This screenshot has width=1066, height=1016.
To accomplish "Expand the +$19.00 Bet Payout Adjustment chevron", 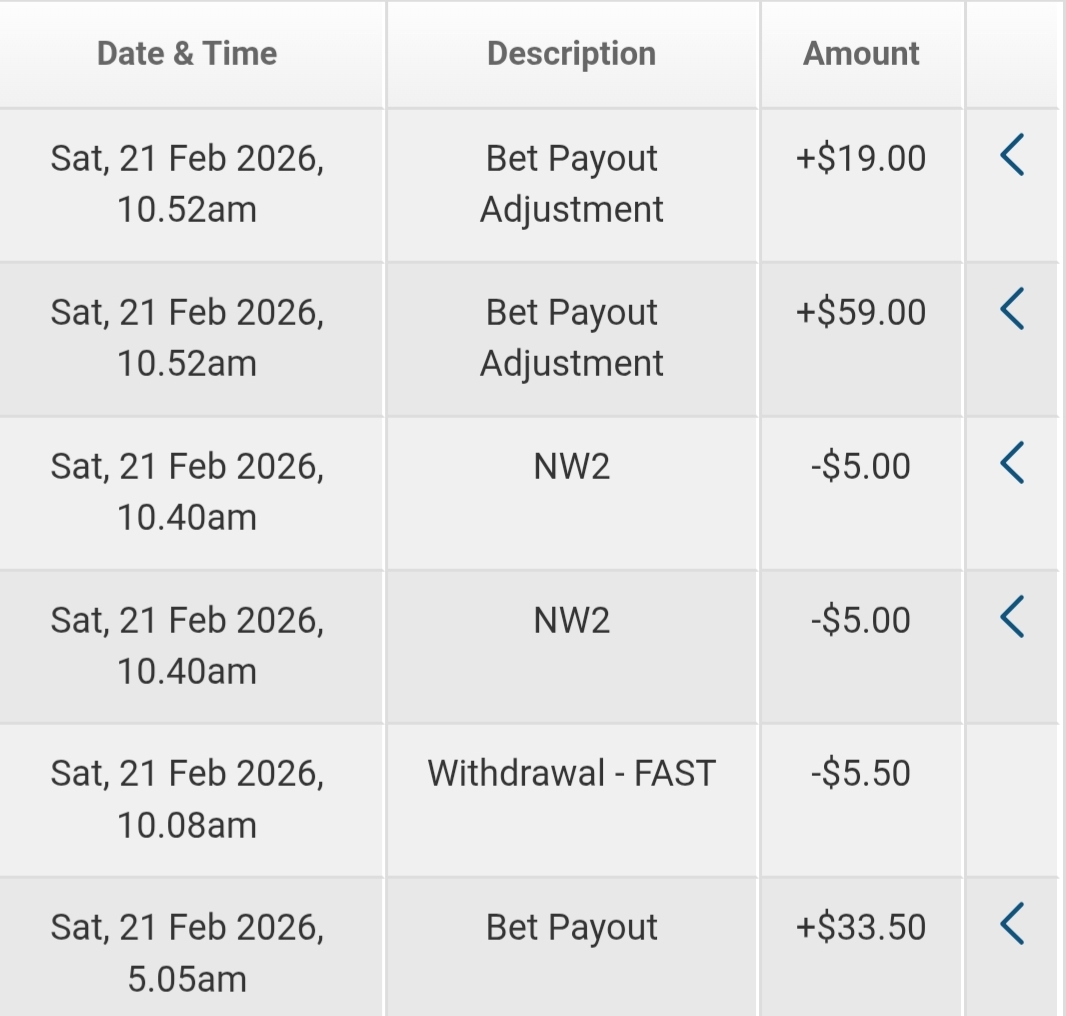I will [x=1012, y=157].
